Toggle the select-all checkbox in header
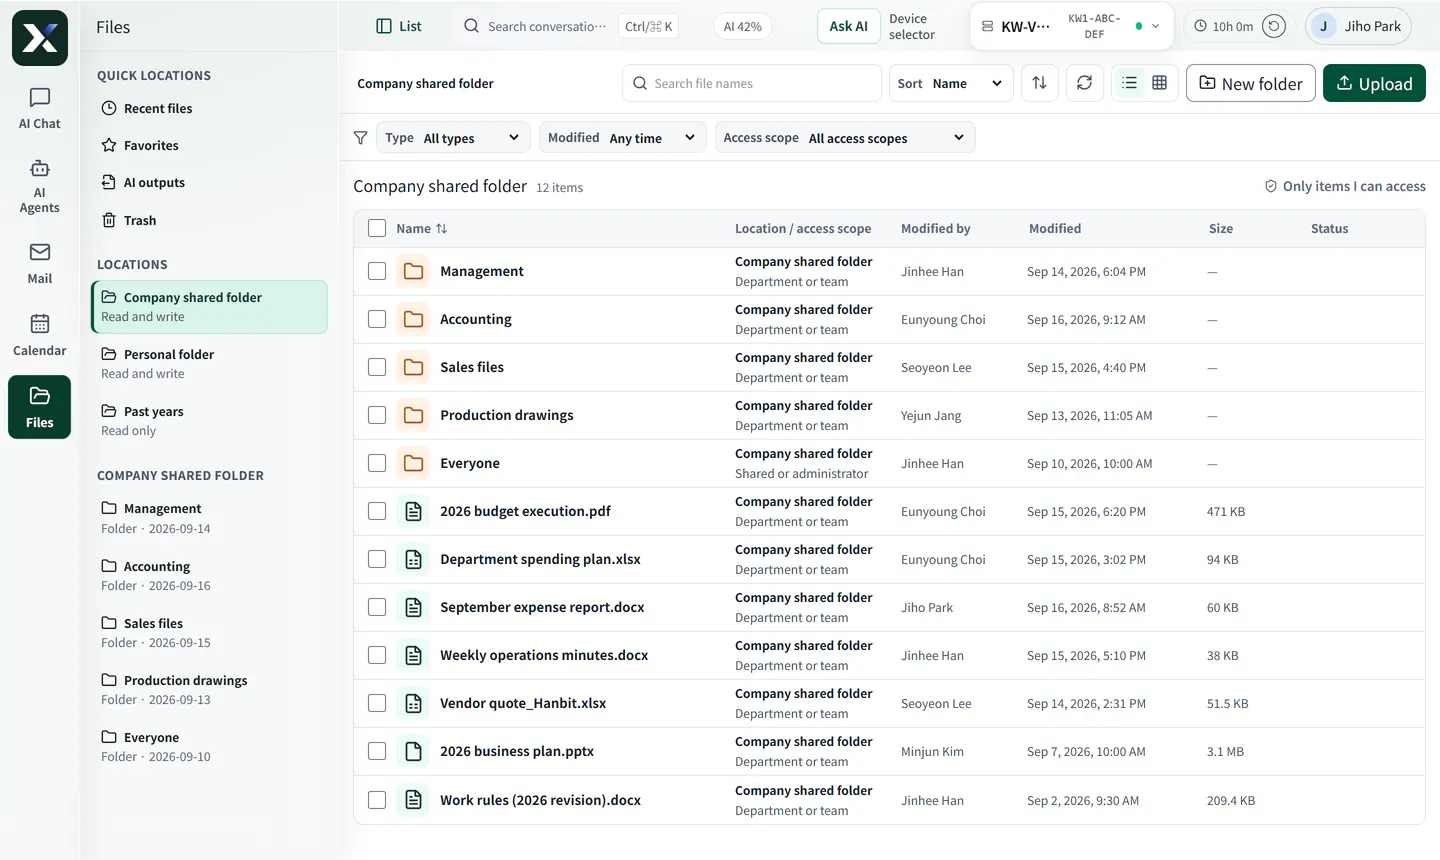 coord(377,228)
